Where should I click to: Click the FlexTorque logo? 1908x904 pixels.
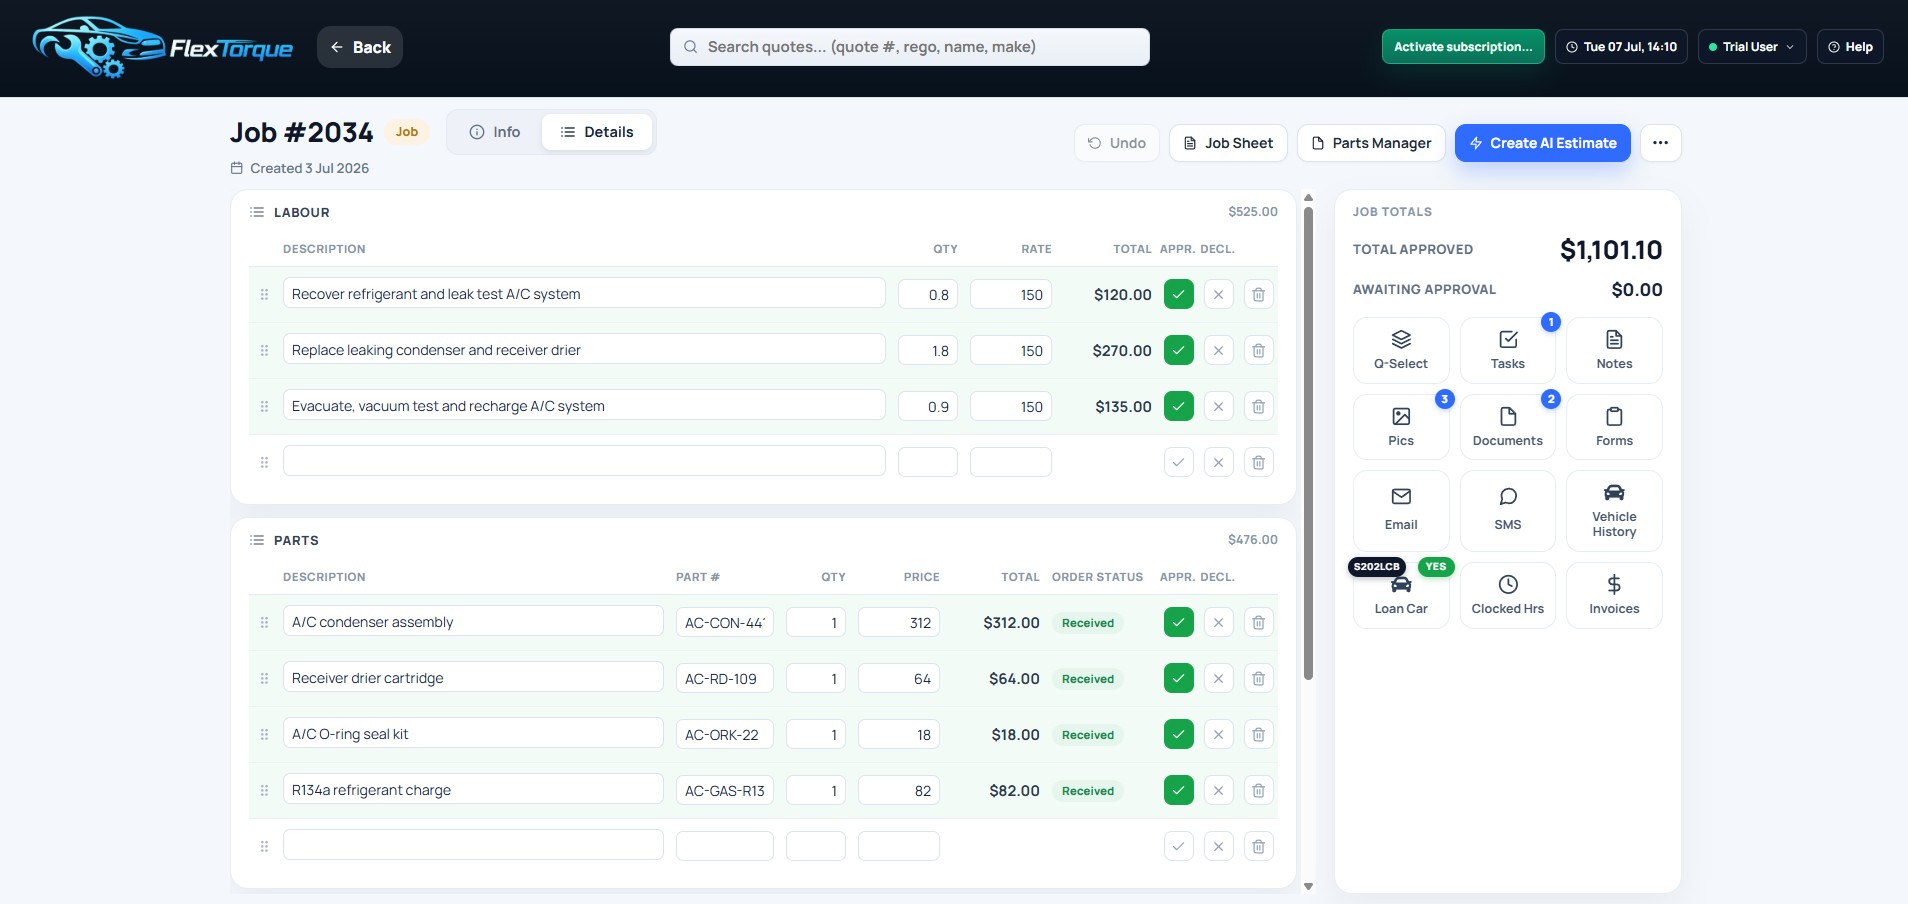pos(163,47)
